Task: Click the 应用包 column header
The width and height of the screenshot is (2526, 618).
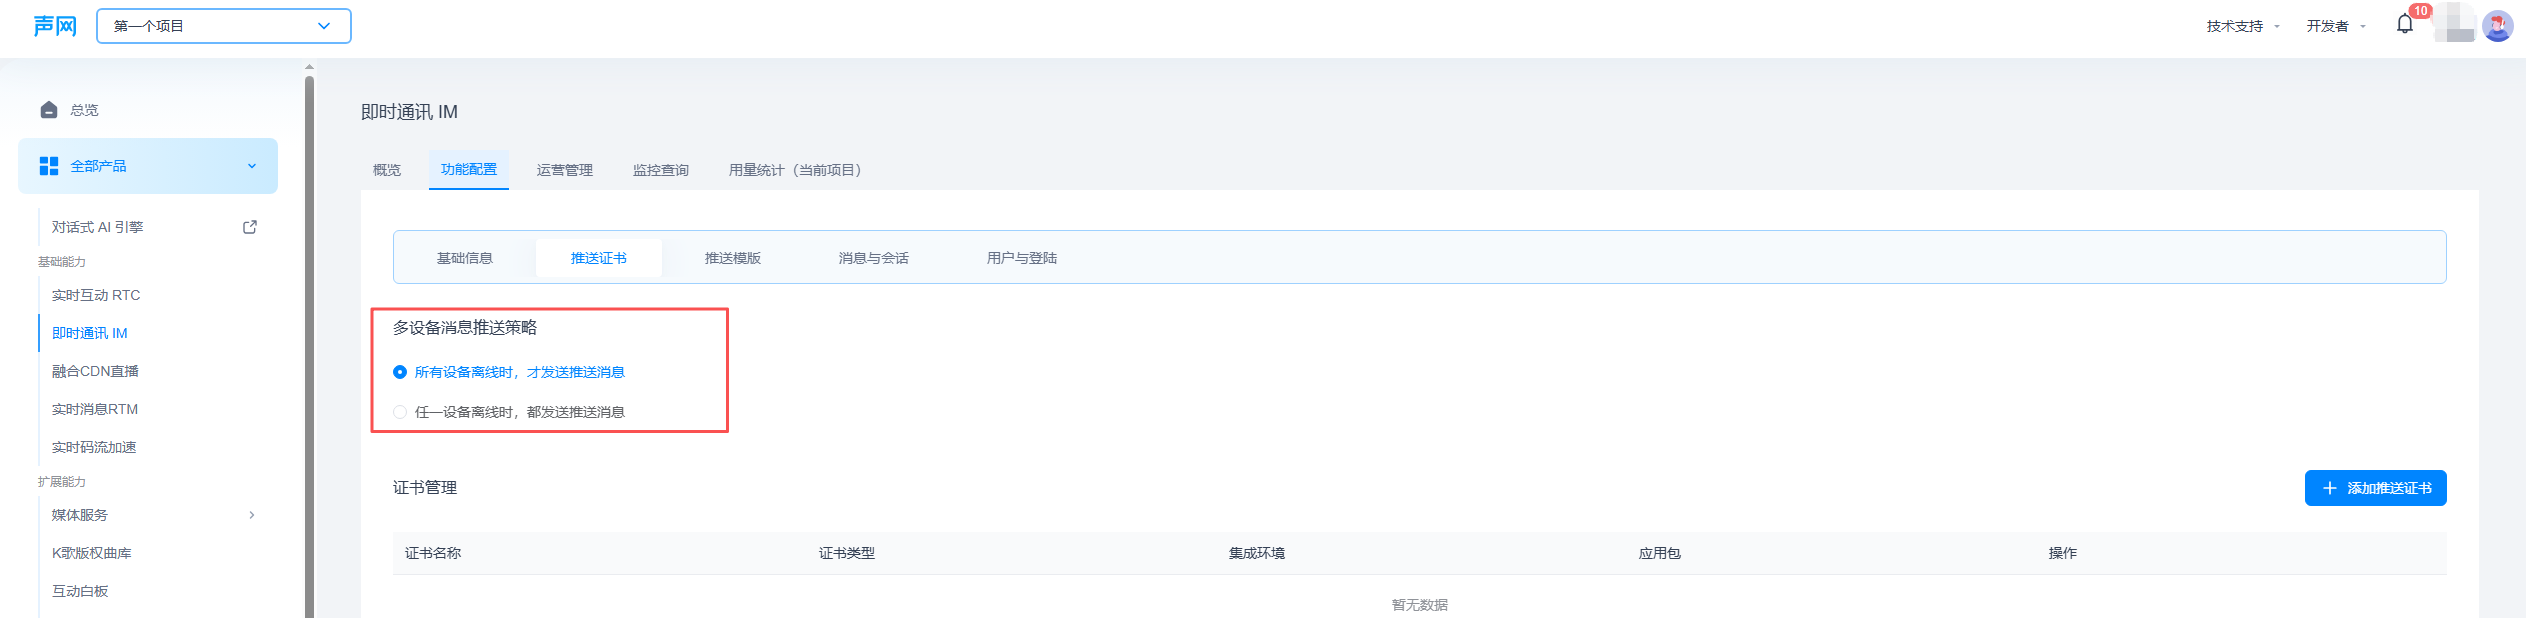Action: click(x=1660, y=553)
